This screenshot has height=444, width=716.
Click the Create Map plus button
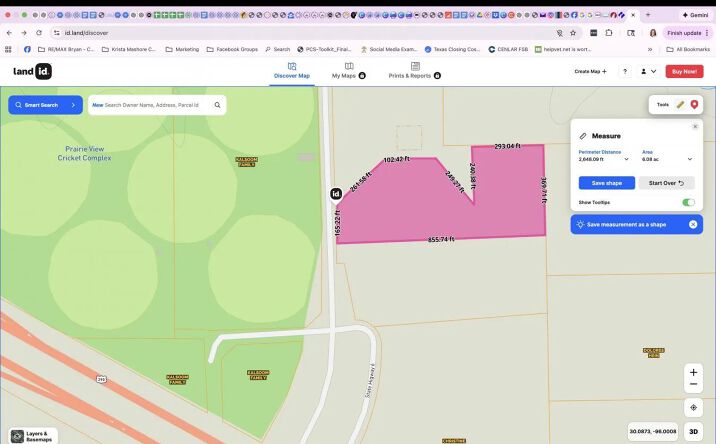(590, 72)
